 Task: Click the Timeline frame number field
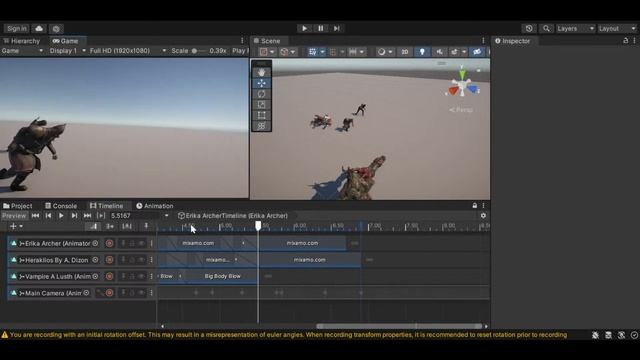point(136,216)
